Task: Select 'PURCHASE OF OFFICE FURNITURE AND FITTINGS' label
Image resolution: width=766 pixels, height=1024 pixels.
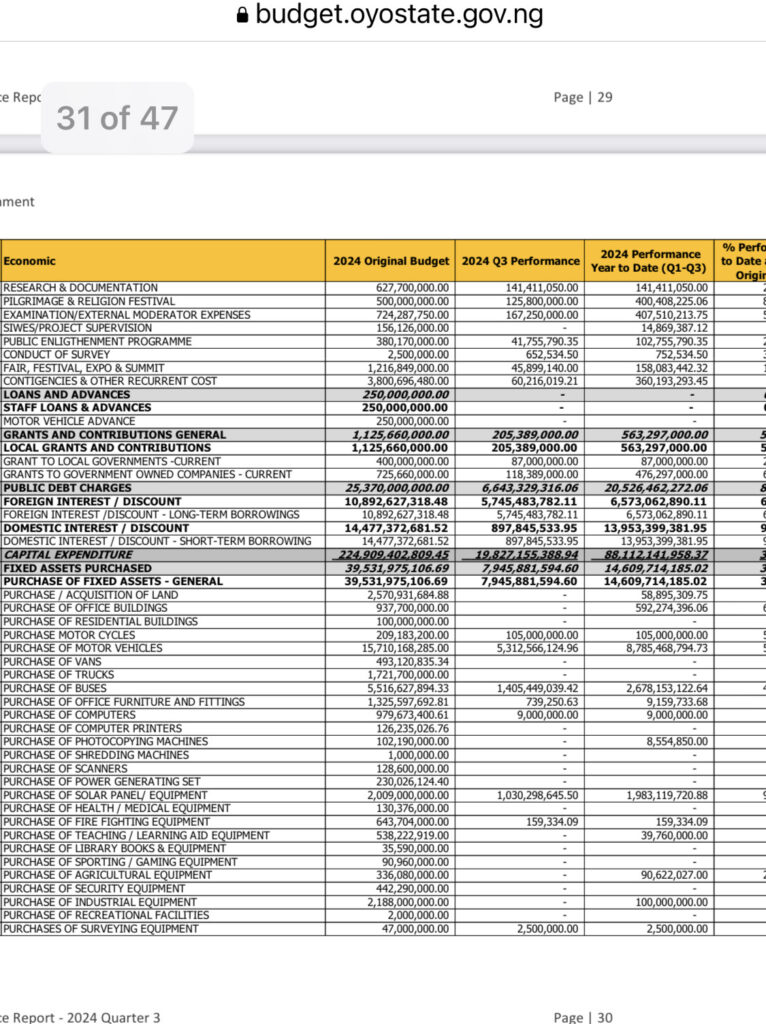Action: click(x=124, y=702)
